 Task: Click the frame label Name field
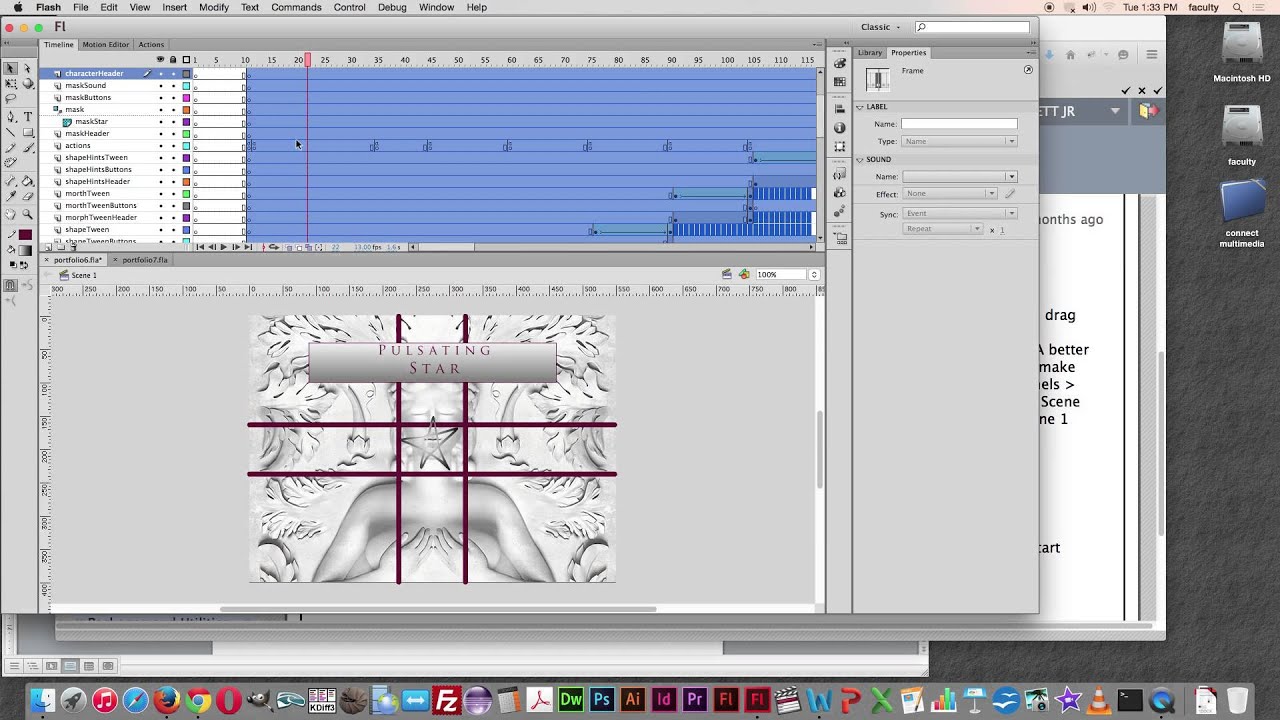click(x=959, y=124)
